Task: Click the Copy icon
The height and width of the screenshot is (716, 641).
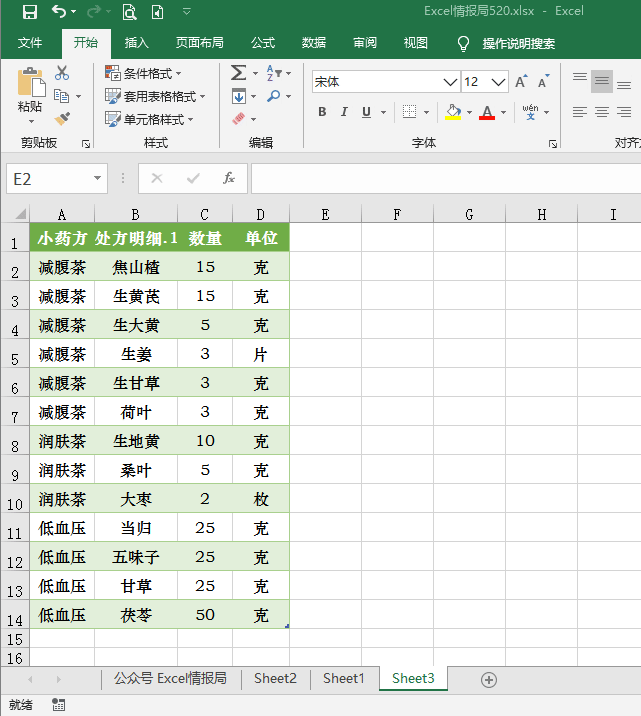Action: (x=61, y=96)
